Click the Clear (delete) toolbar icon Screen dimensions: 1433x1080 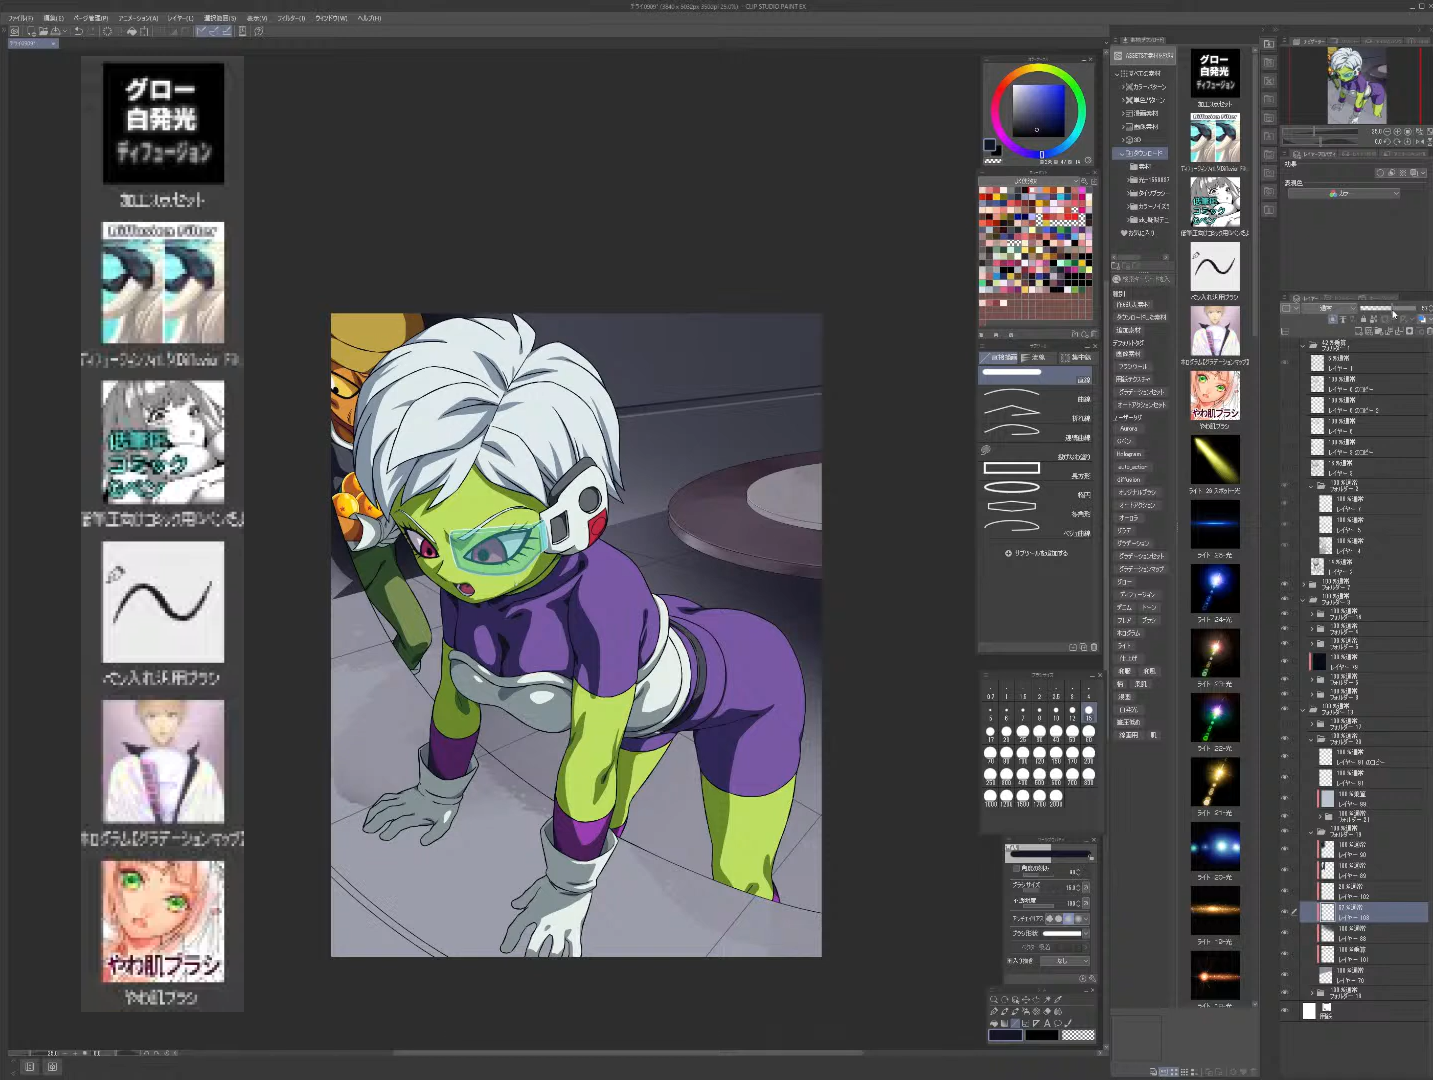point(107,31)
